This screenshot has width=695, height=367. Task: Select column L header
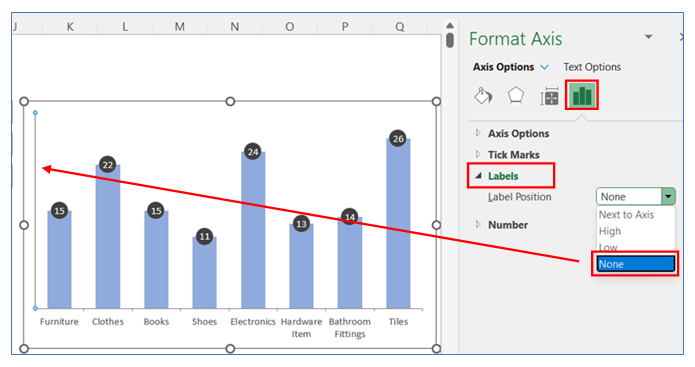[125, 27]
